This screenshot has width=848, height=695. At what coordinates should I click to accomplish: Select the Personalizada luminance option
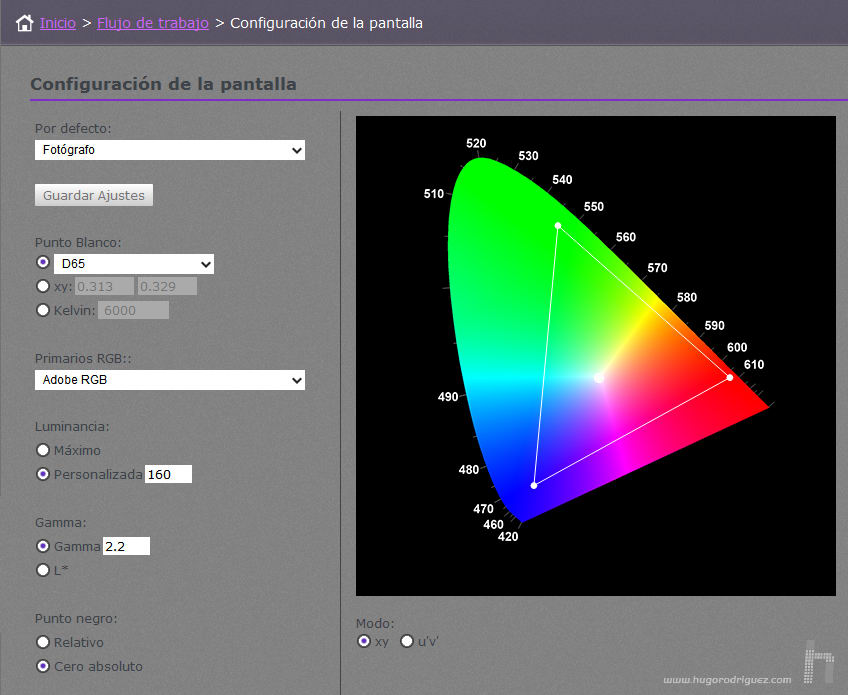(x=43, y=474)
